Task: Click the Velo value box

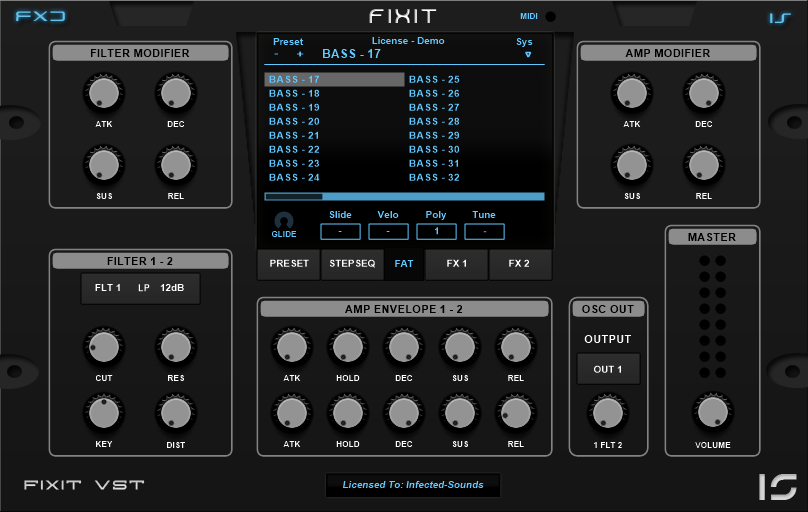Action: 388,232
